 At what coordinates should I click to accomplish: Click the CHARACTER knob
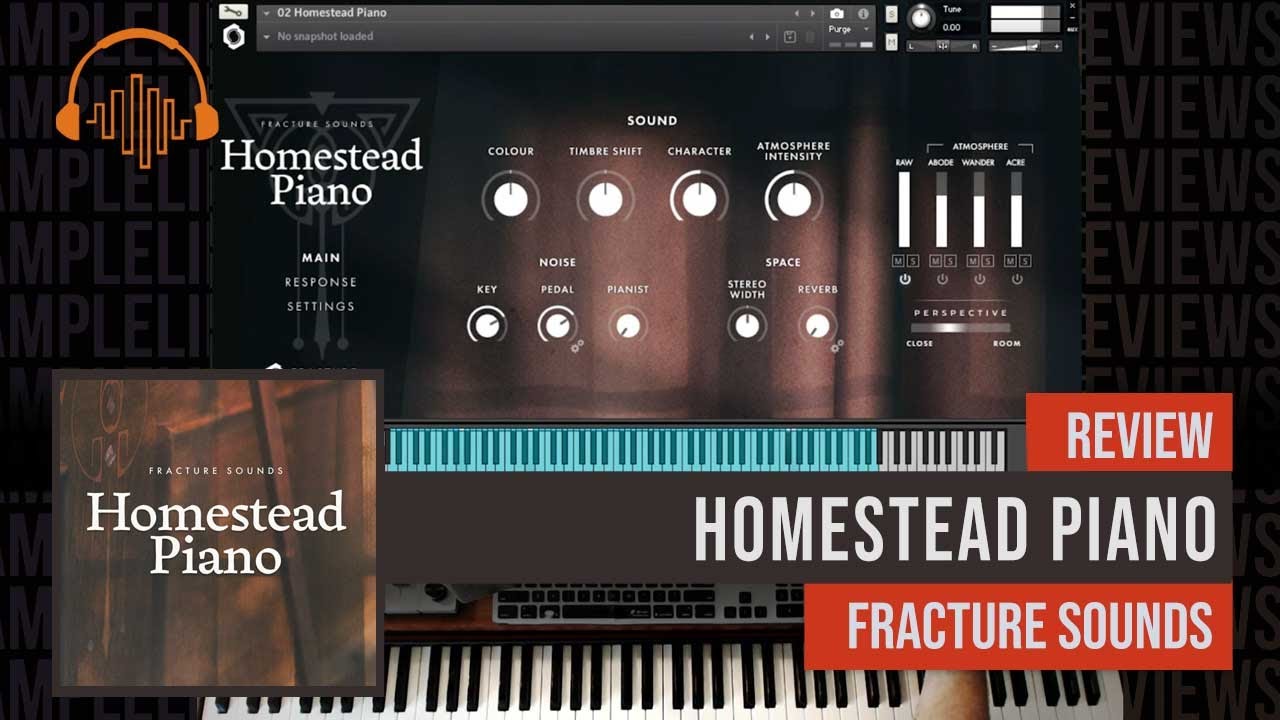click(699, 199)
